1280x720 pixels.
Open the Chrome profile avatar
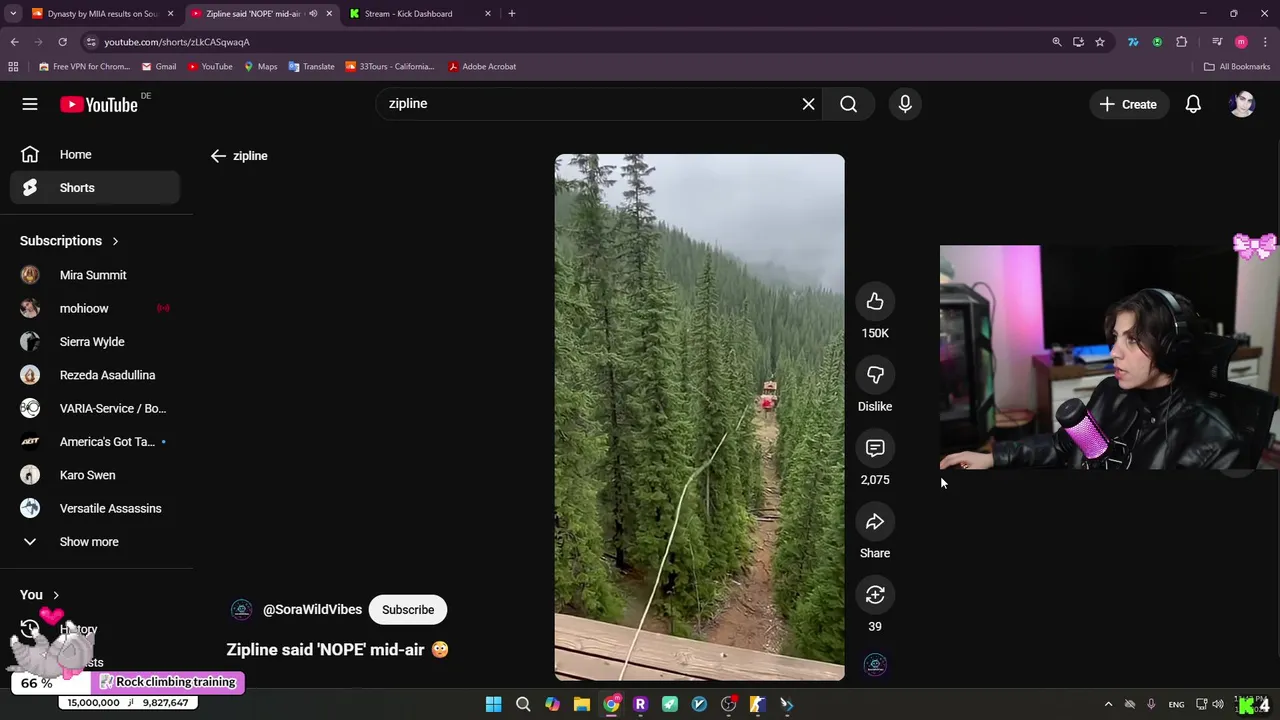(x=1241, y=42)
